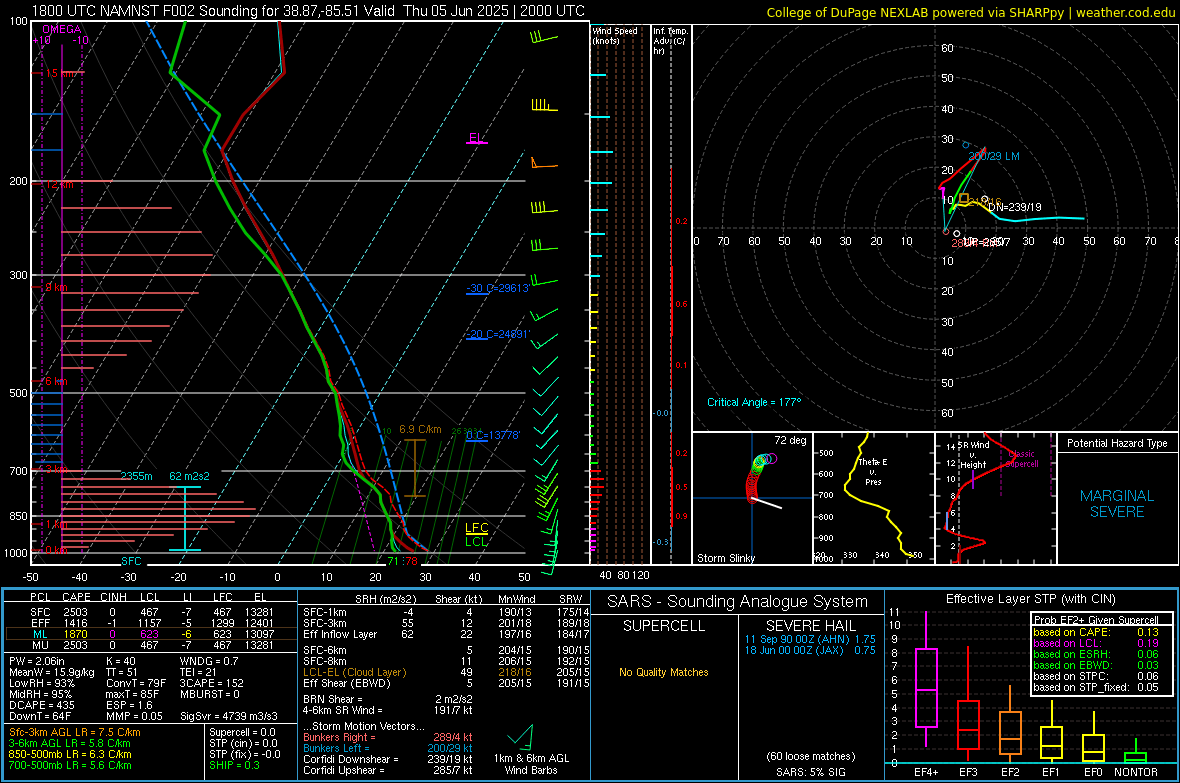Click the 'Bunkers Left = 200/29 kt' line
The image size is (1180, 783).
388,748
